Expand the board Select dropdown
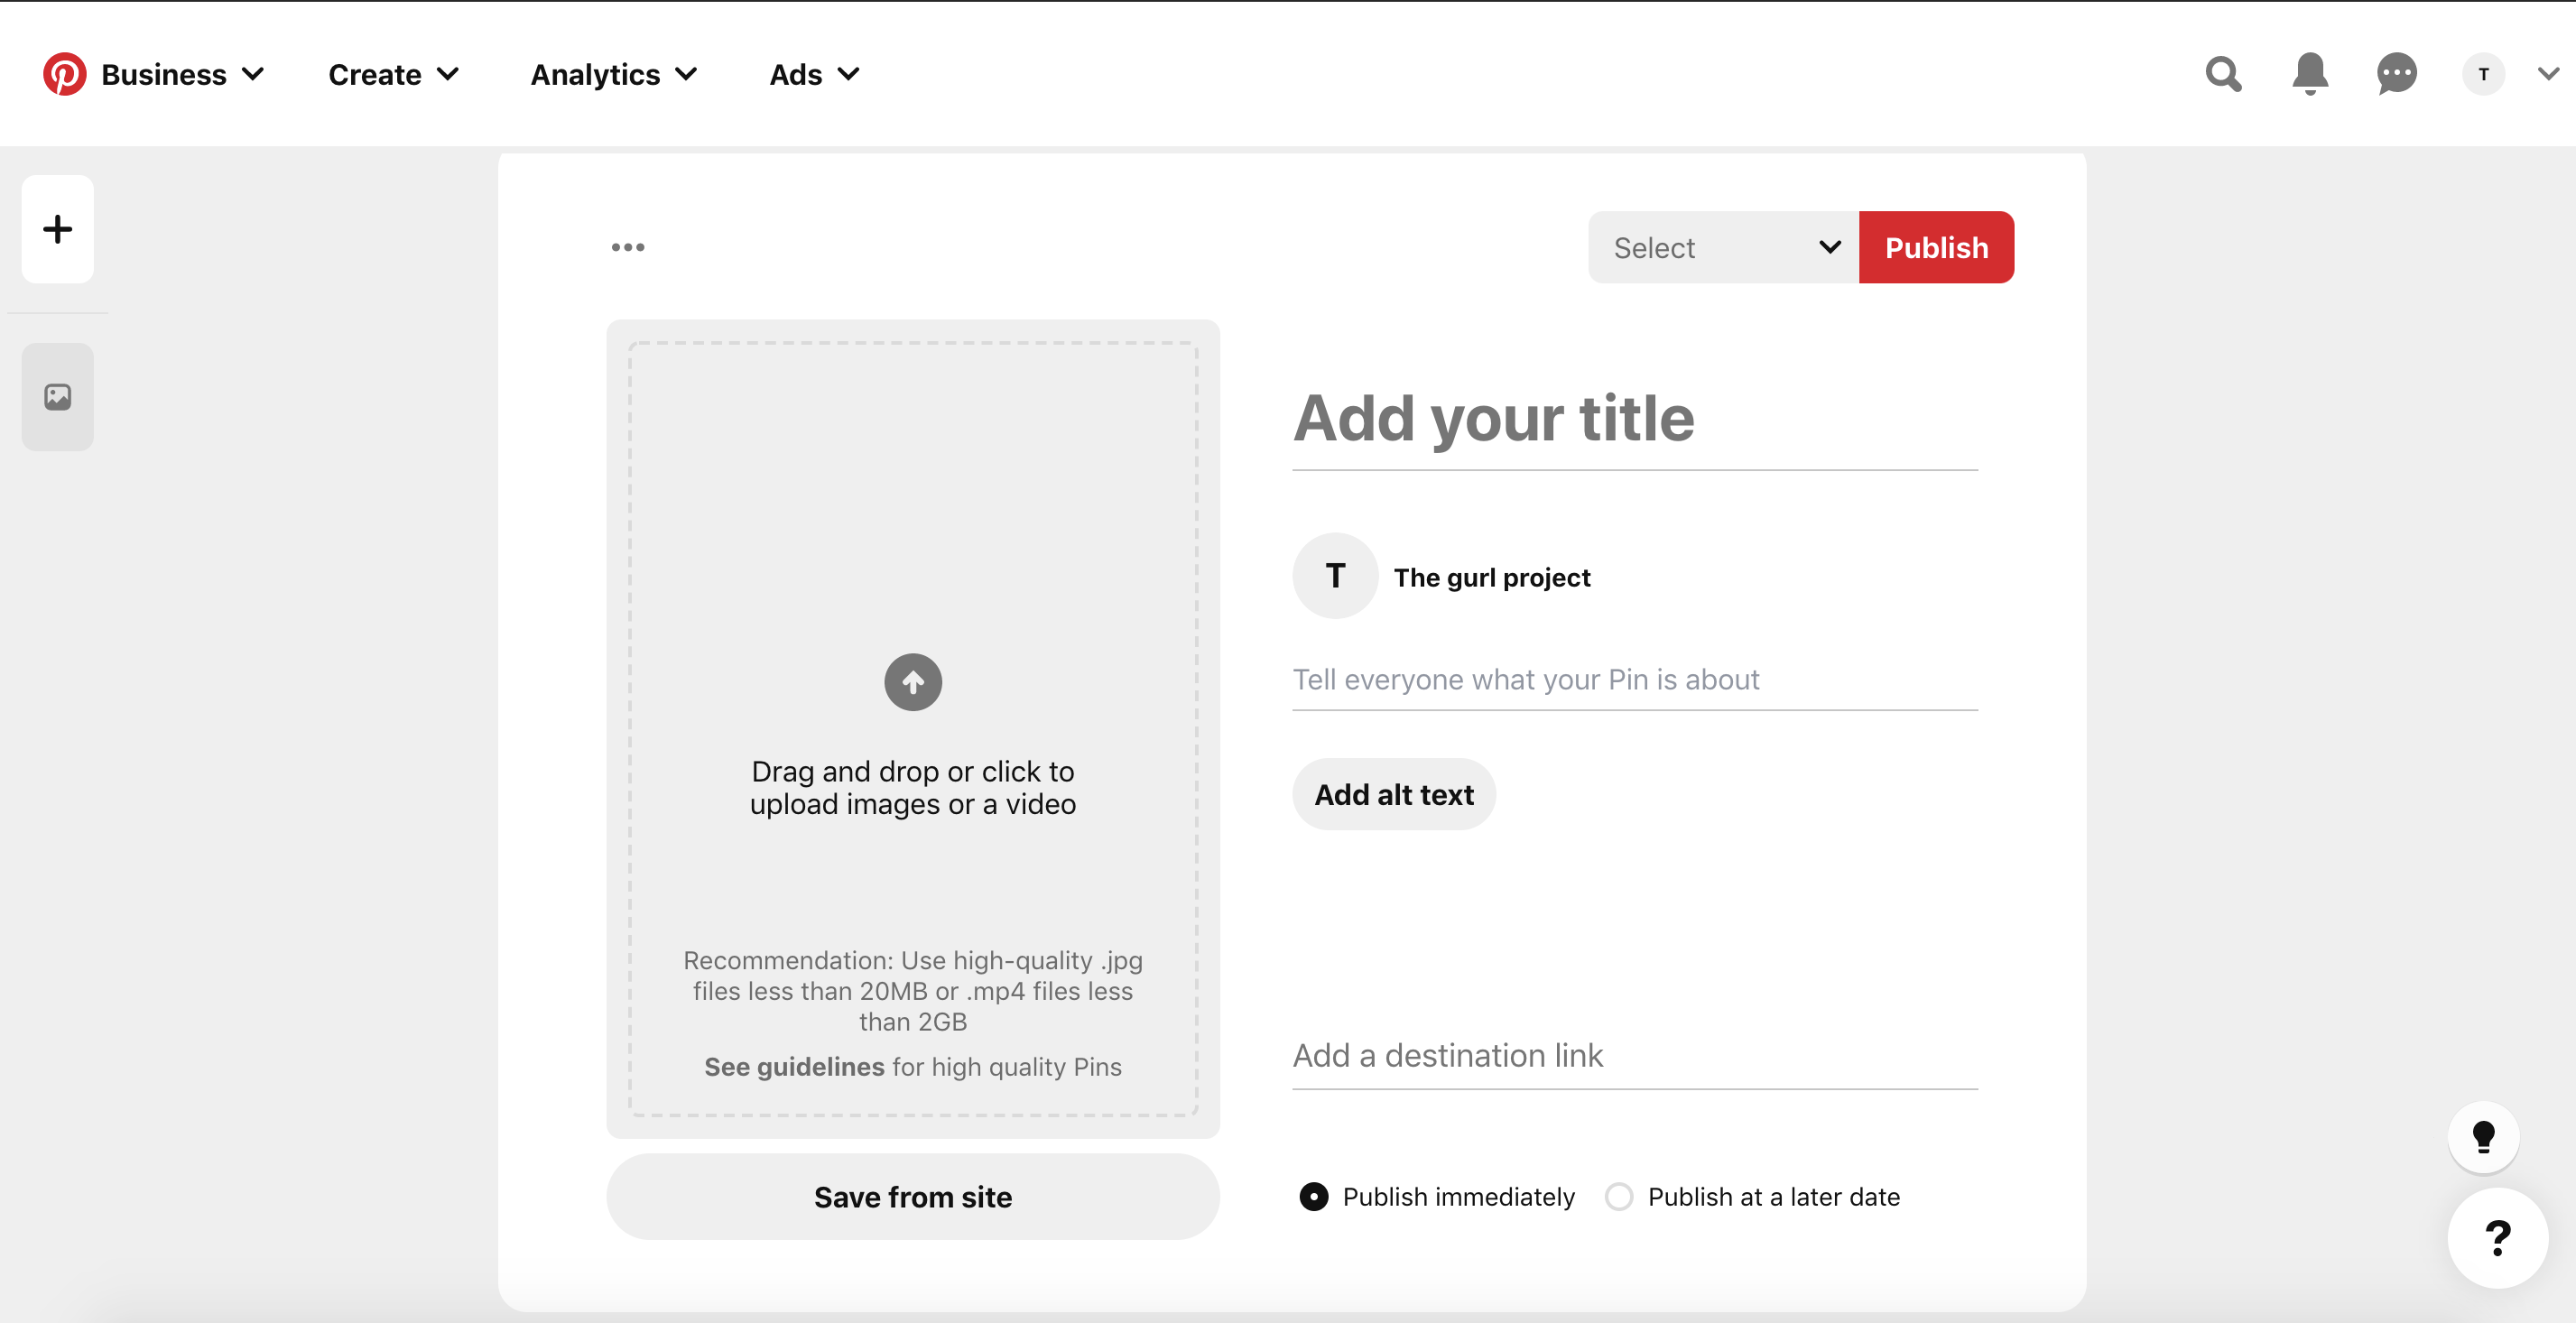The width and height of the screenshot is (2576, 1323). pyautogui.click(x=1724, y=247)
